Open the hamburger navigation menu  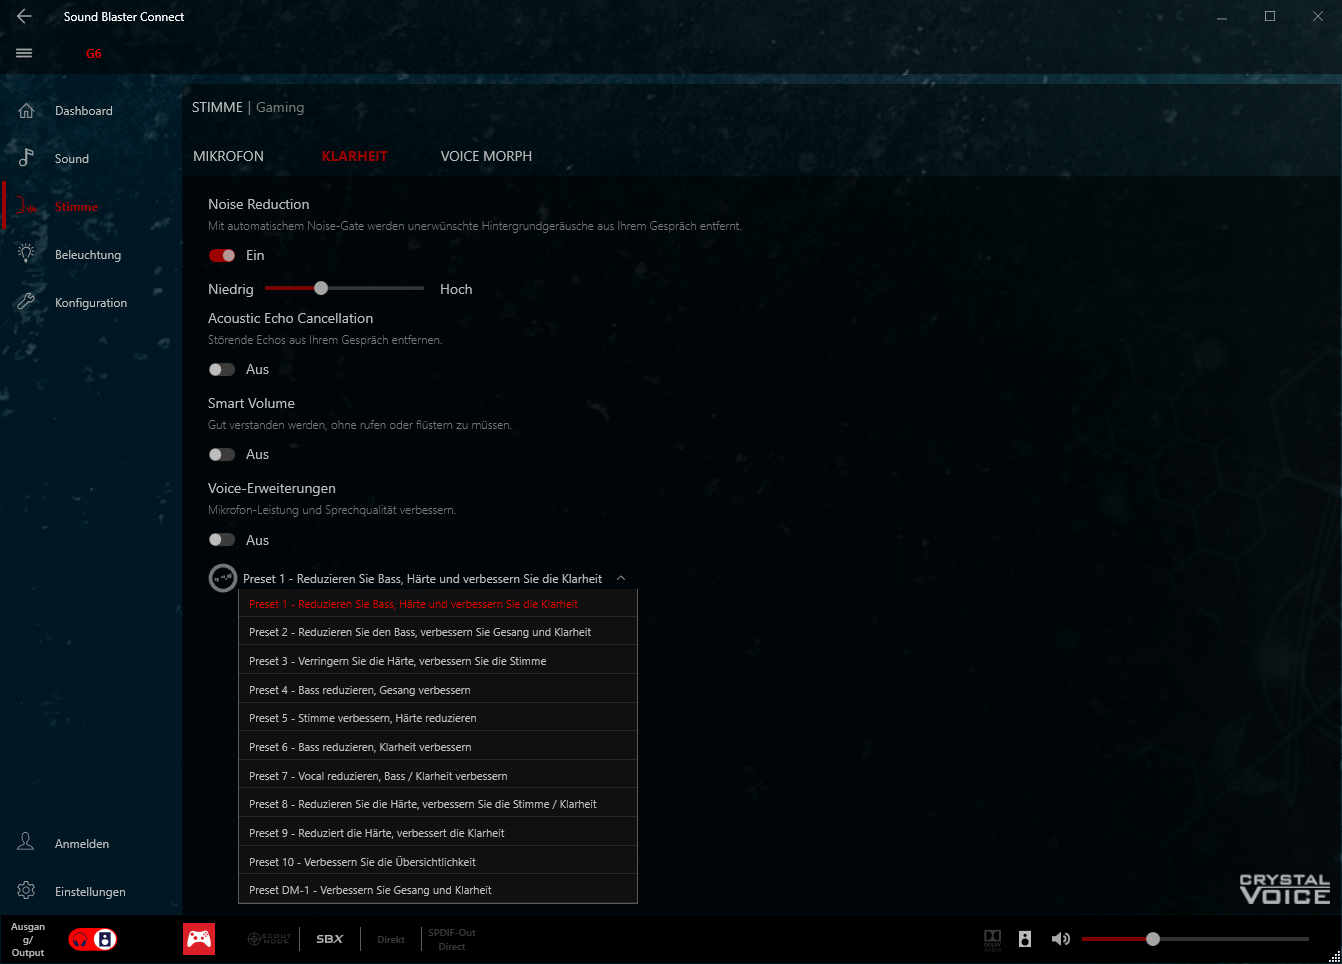(24, 53)
